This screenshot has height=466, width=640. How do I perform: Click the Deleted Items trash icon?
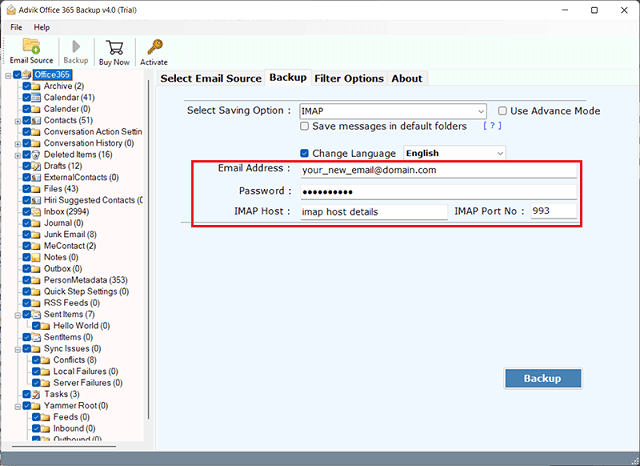click(36, 155)
